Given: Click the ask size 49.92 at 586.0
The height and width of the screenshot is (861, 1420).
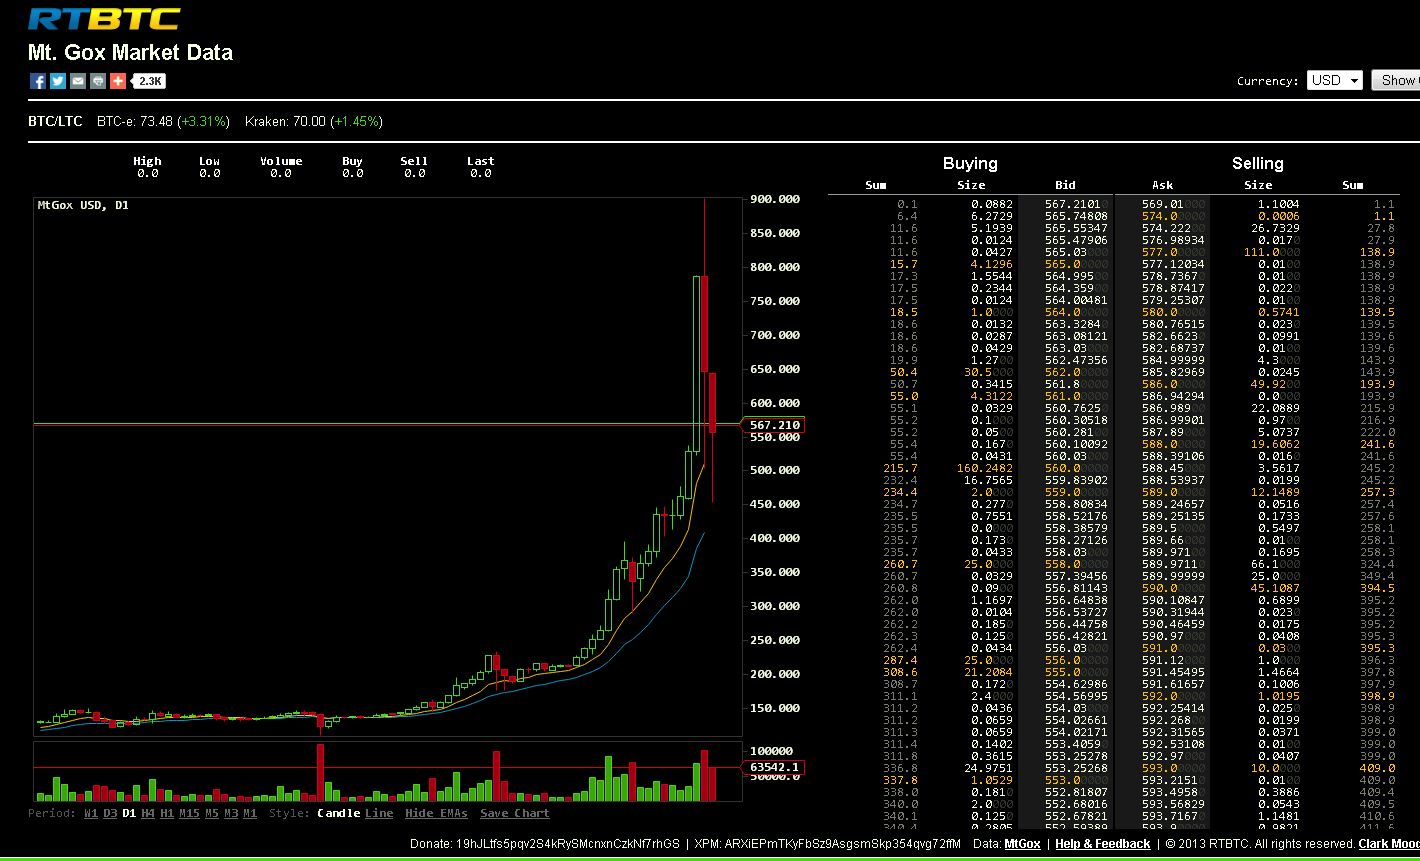Looking at the screenshot, I should click(1278, 384).
